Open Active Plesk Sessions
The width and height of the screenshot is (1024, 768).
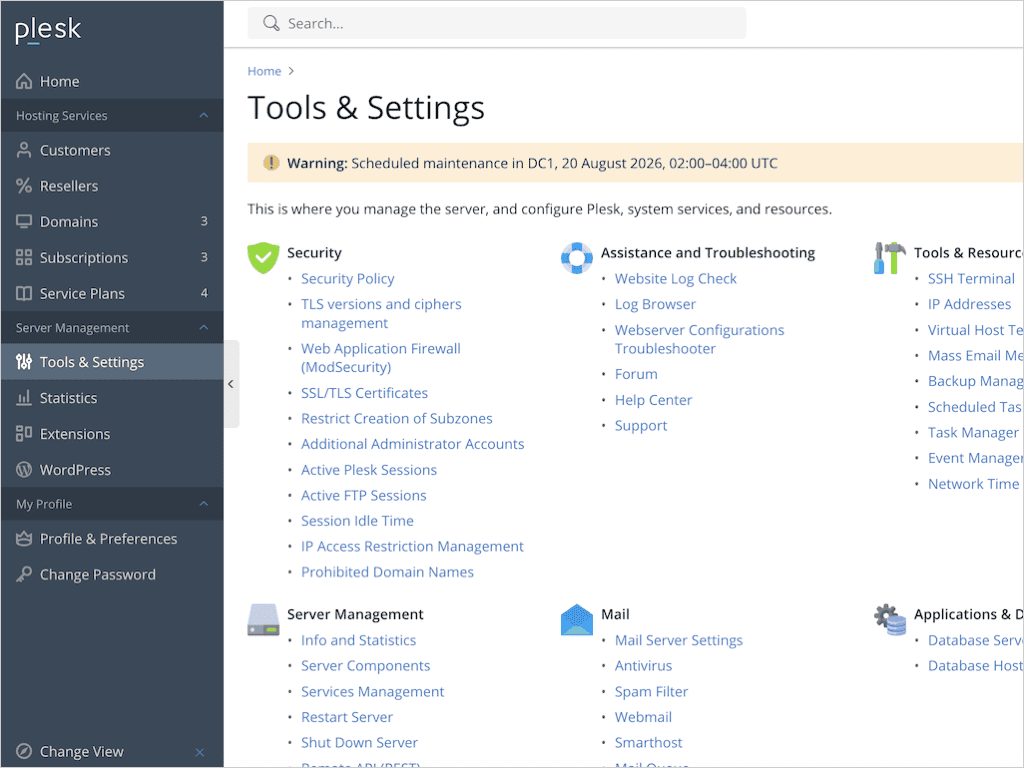coord(368,470)
